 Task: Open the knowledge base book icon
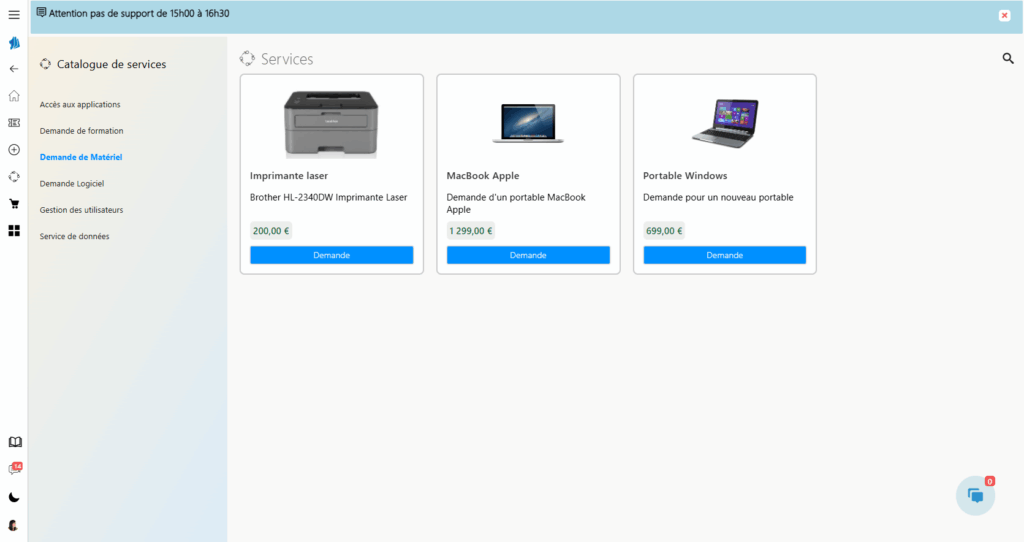click(14, 442)
